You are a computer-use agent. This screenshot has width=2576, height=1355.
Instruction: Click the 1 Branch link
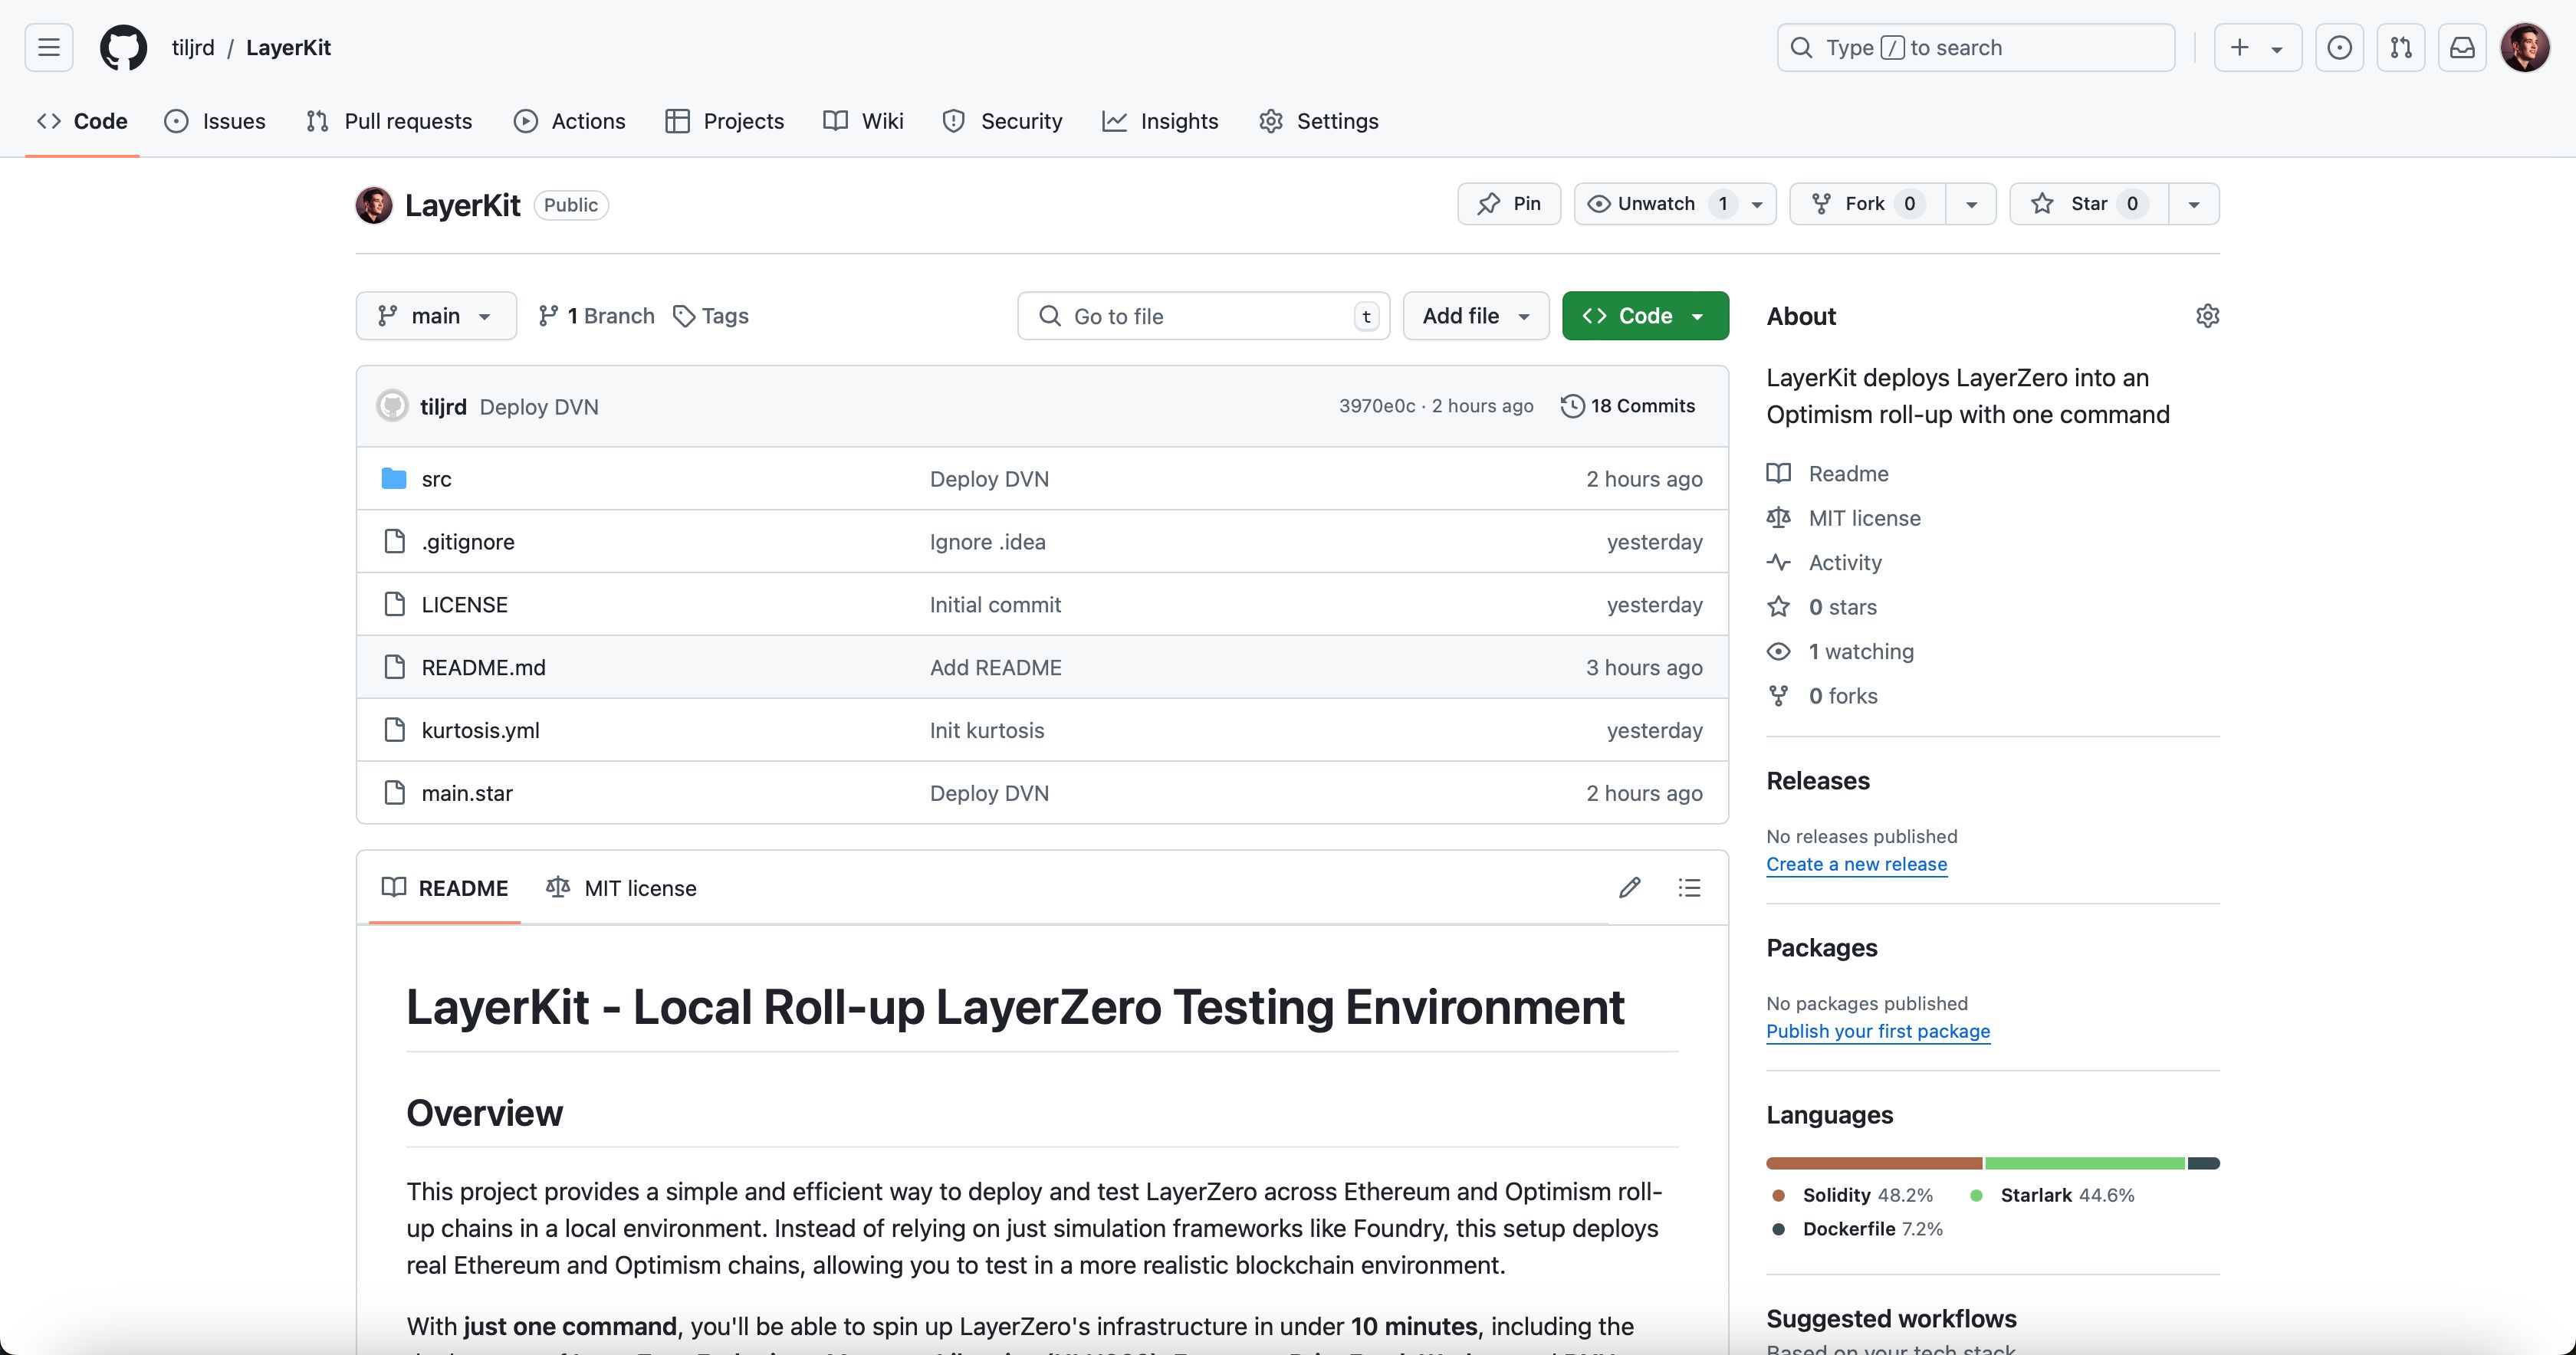(x=596, y=316)
